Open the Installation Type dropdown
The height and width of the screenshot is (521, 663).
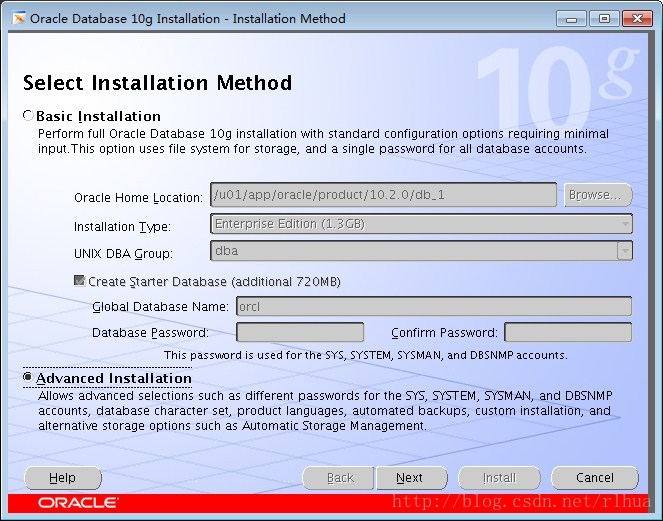pos(422,224)
